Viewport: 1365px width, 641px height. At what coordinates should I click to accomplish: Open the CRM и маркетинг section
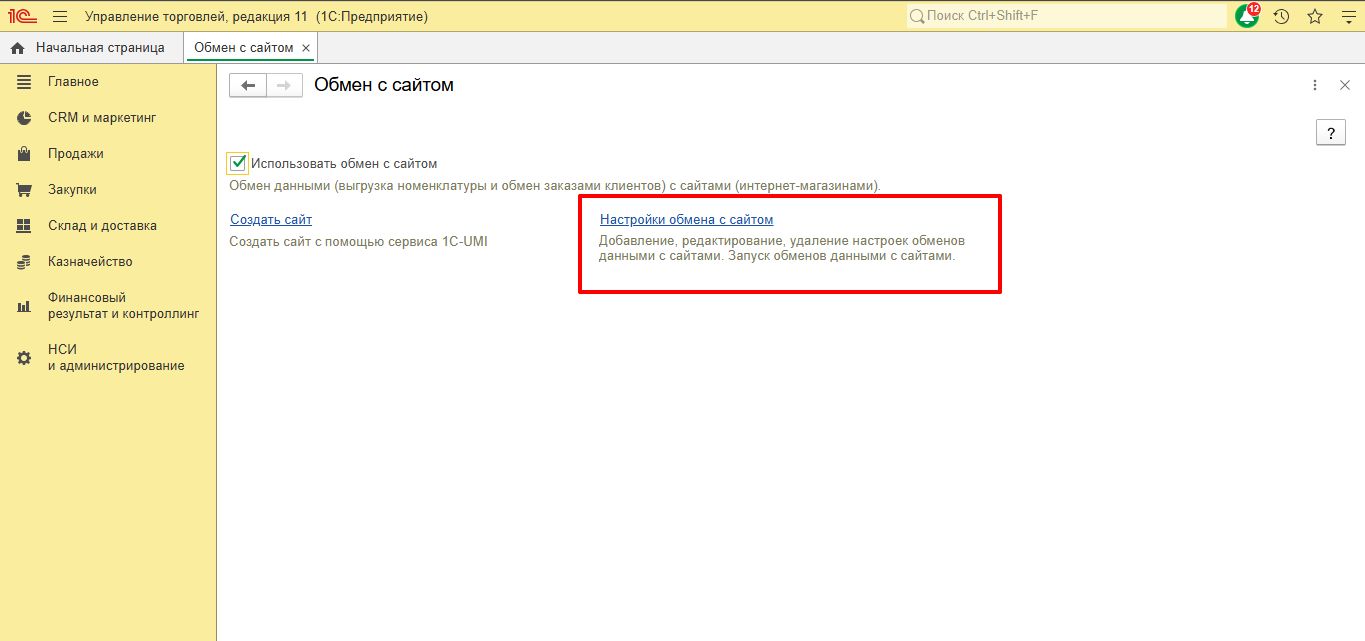102,118
